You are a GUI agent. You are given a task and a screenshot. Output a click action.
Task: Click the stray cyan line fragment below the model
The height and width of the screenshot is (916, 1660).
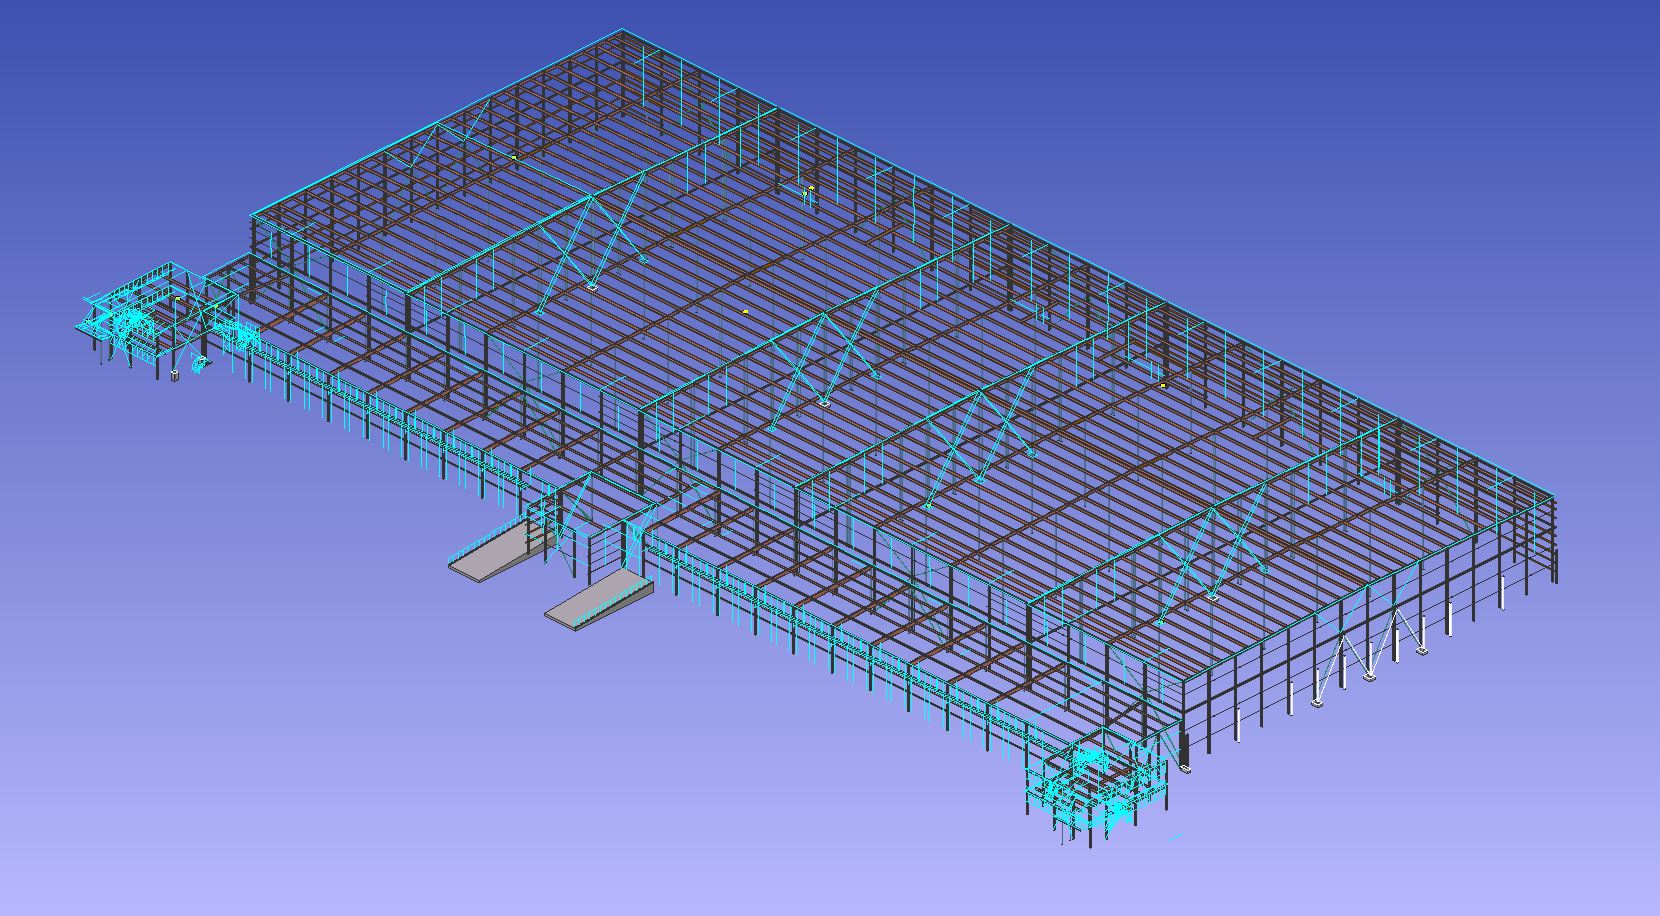[1174, 837]
